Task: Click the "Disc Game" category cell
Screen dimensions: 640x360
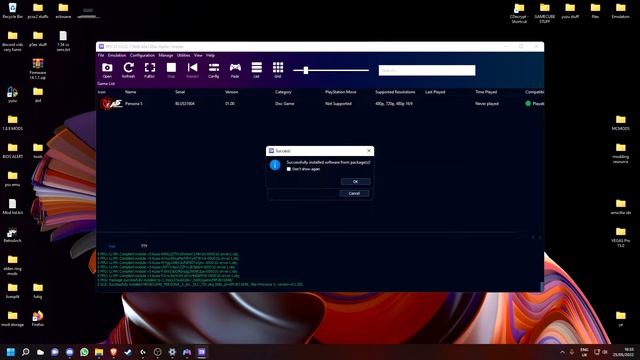Action: coord(284,104)
